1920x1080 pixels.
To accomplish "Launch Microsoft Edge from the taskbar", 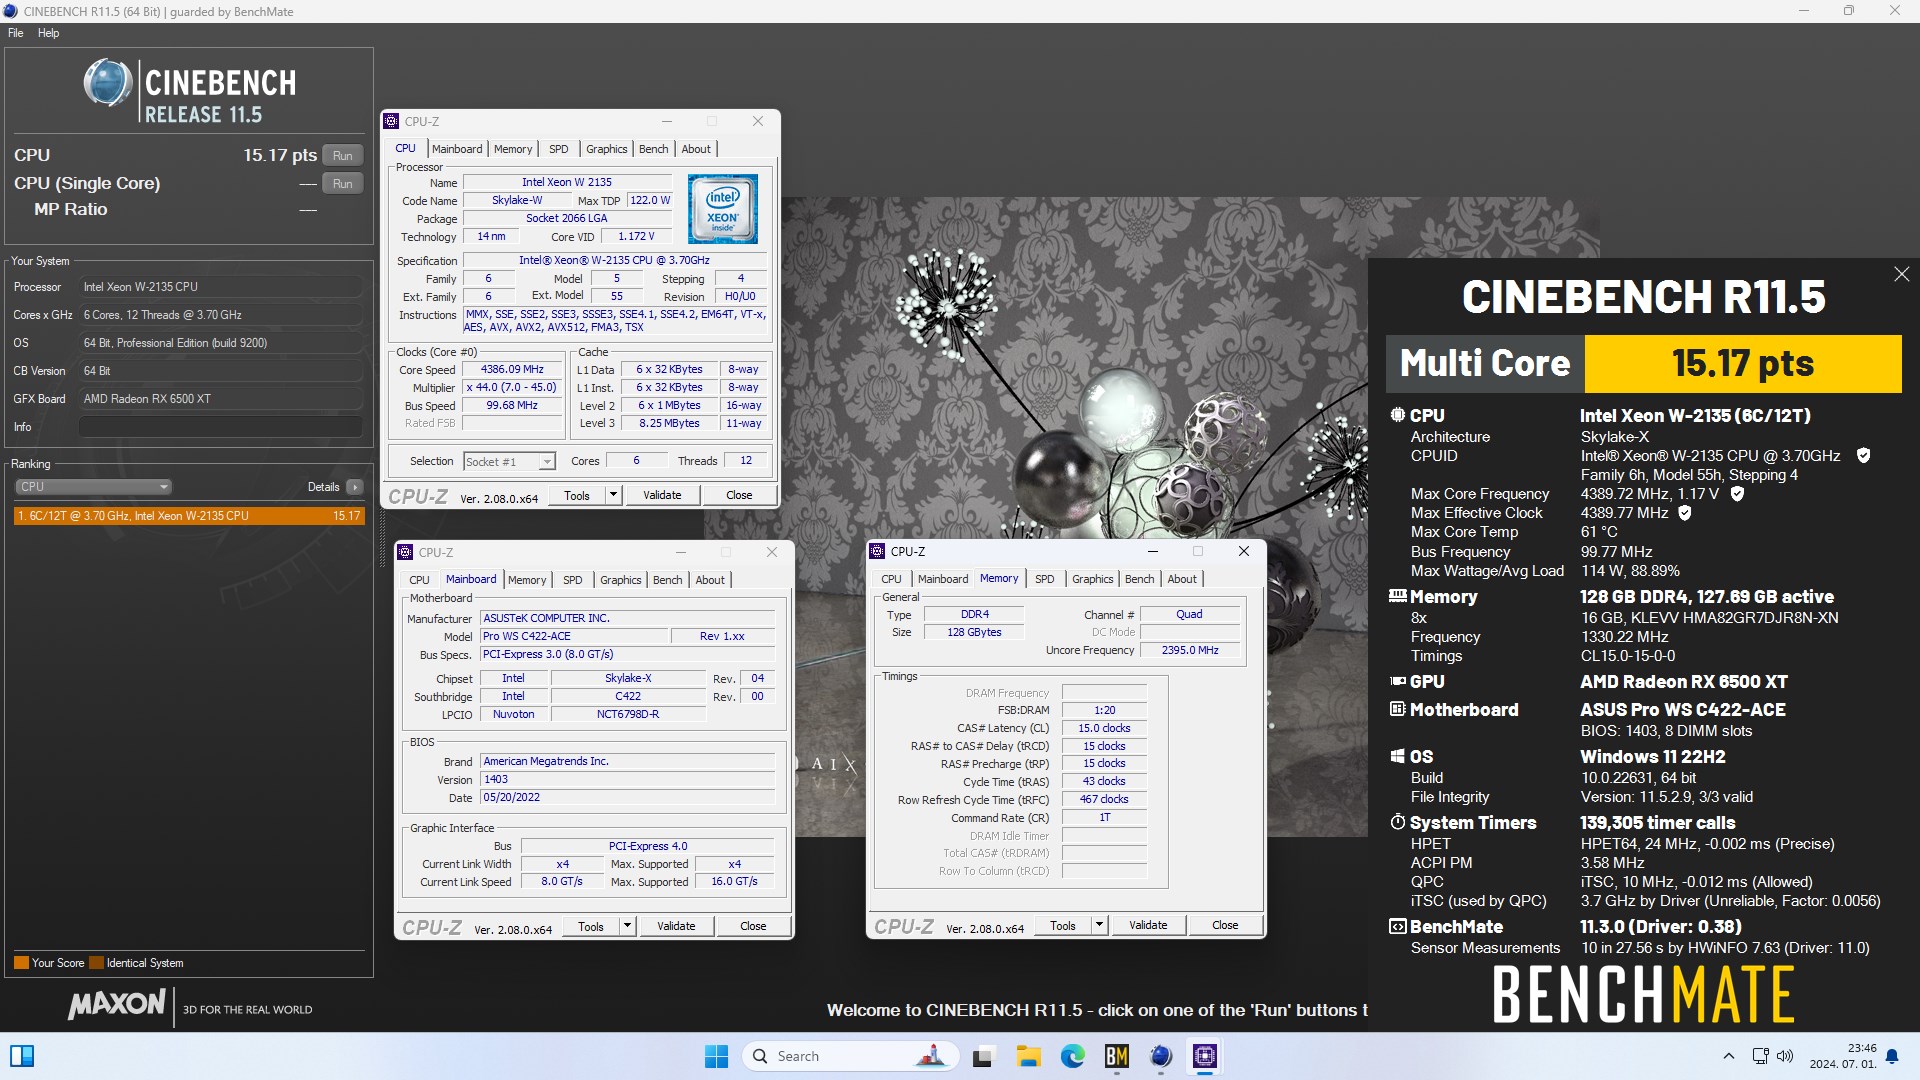I will (x=1072, y=1056).
